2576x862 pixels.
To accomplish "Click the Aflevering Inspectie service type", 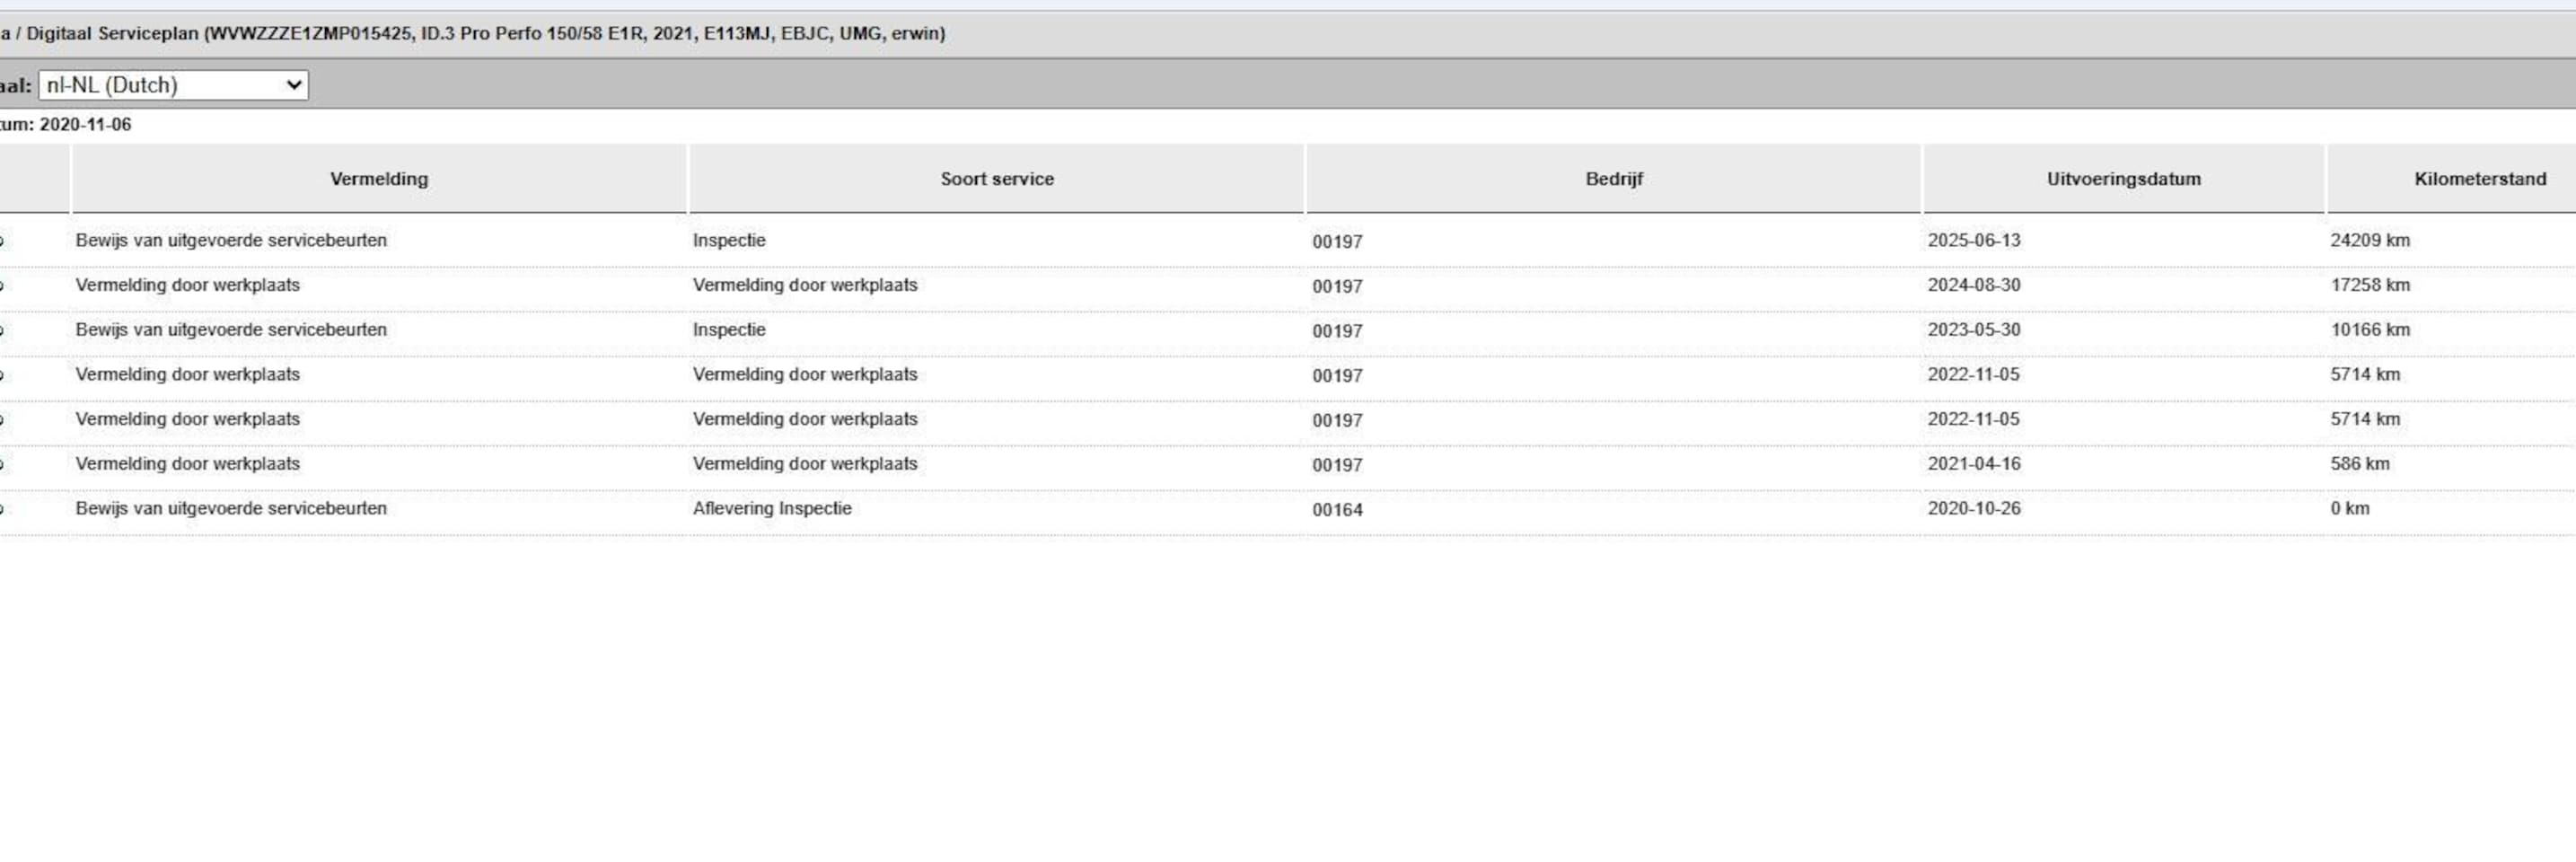I will click(772, 508).
